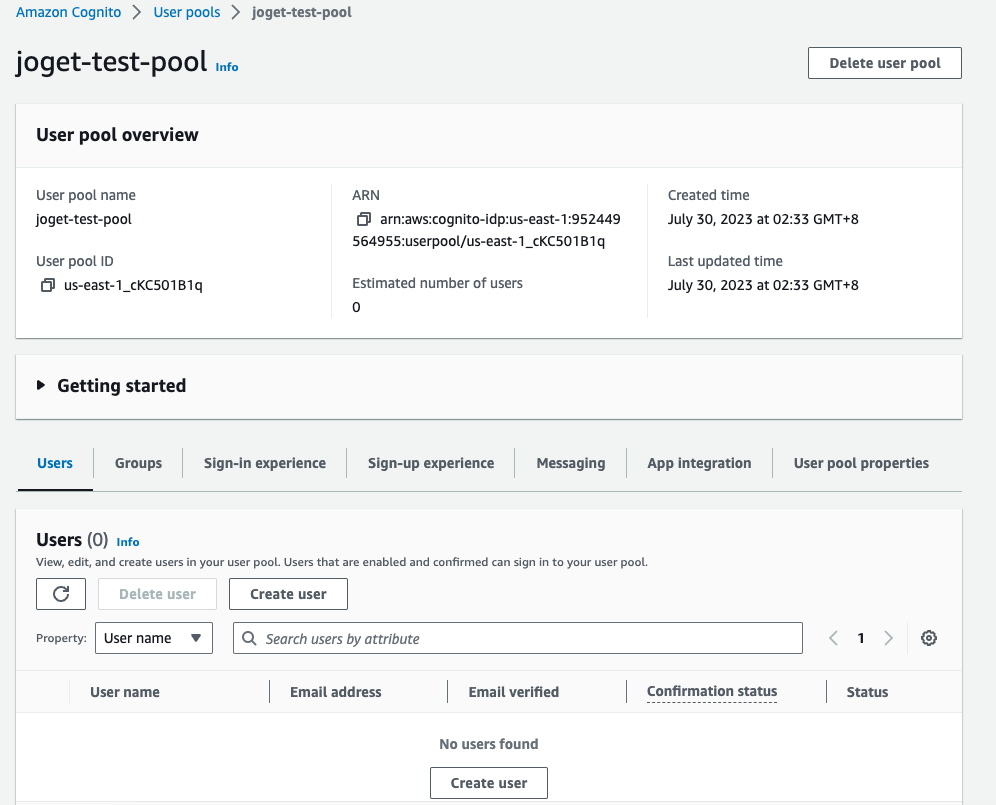Select the user pool ID text us-east-1_cKC501B1q

pos(133,285)
